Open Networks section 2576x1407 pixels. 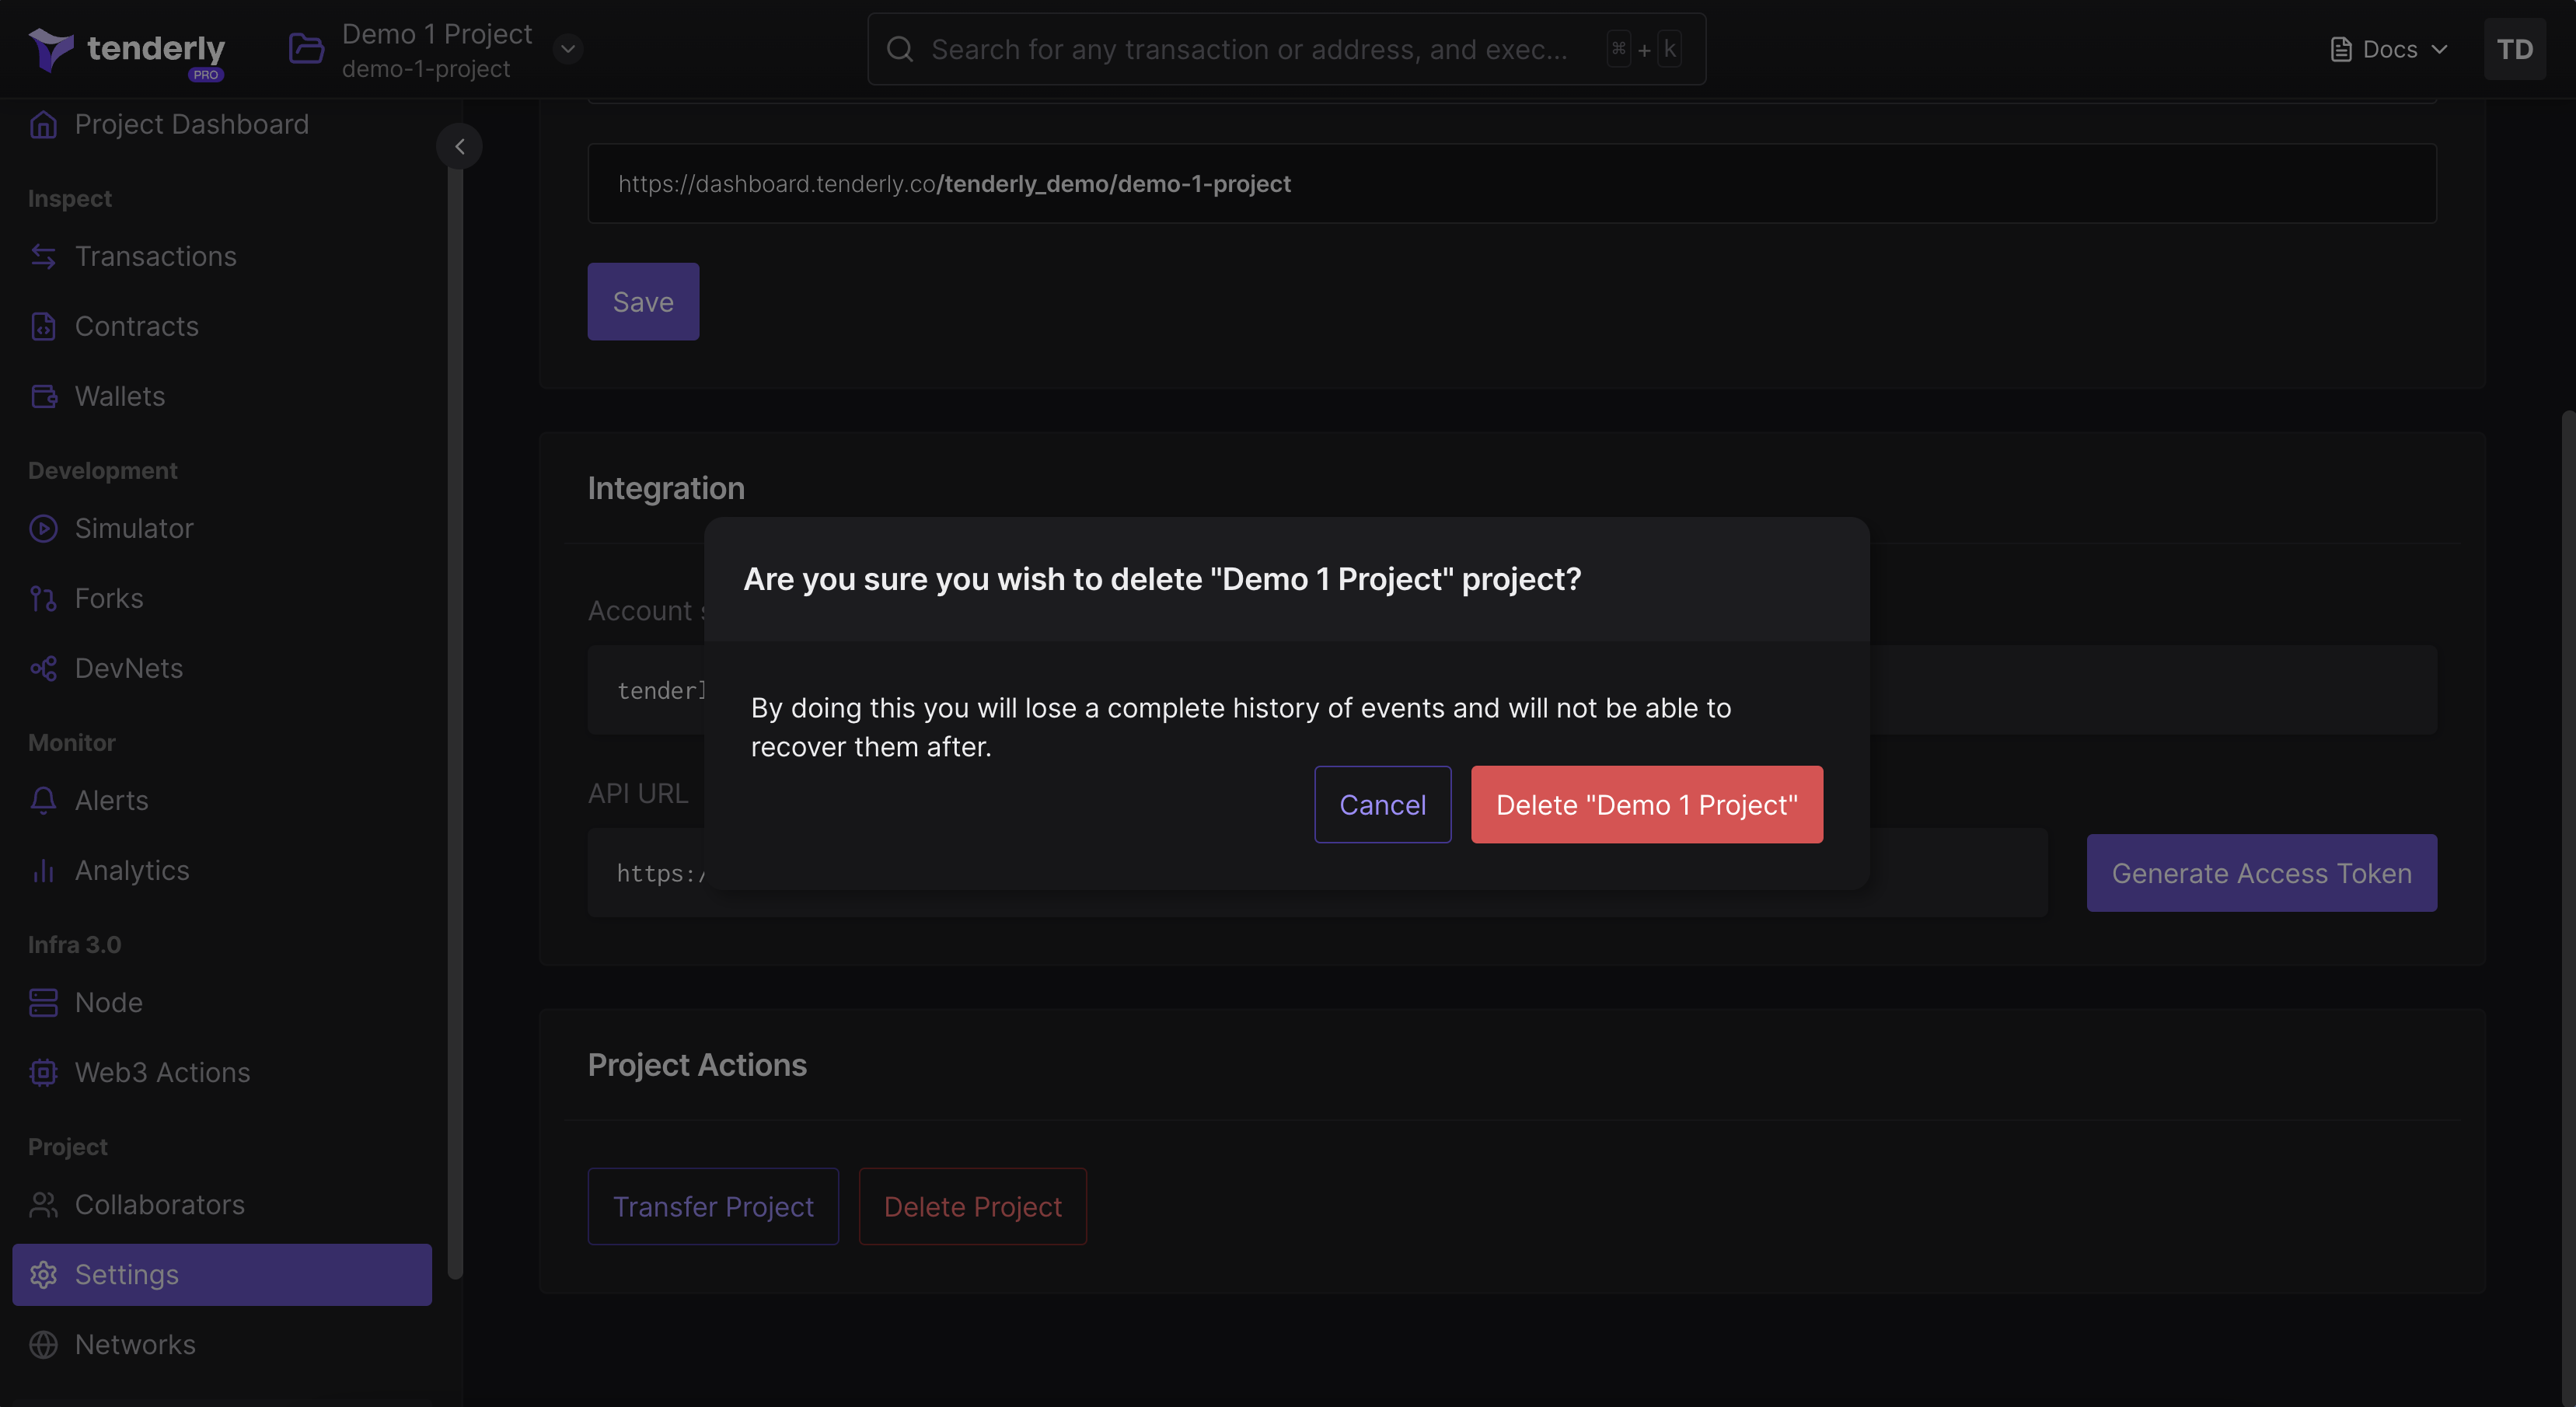tap(135, 1344)
